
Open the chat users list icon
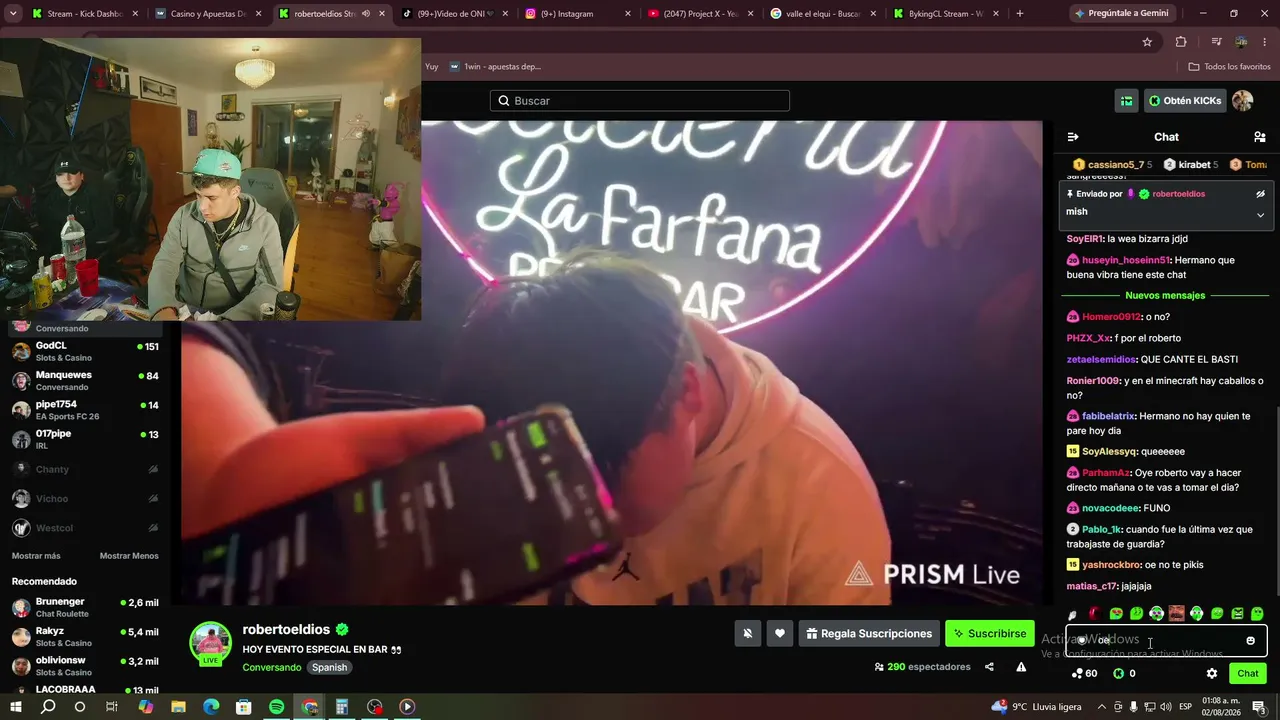point(1259,137)
